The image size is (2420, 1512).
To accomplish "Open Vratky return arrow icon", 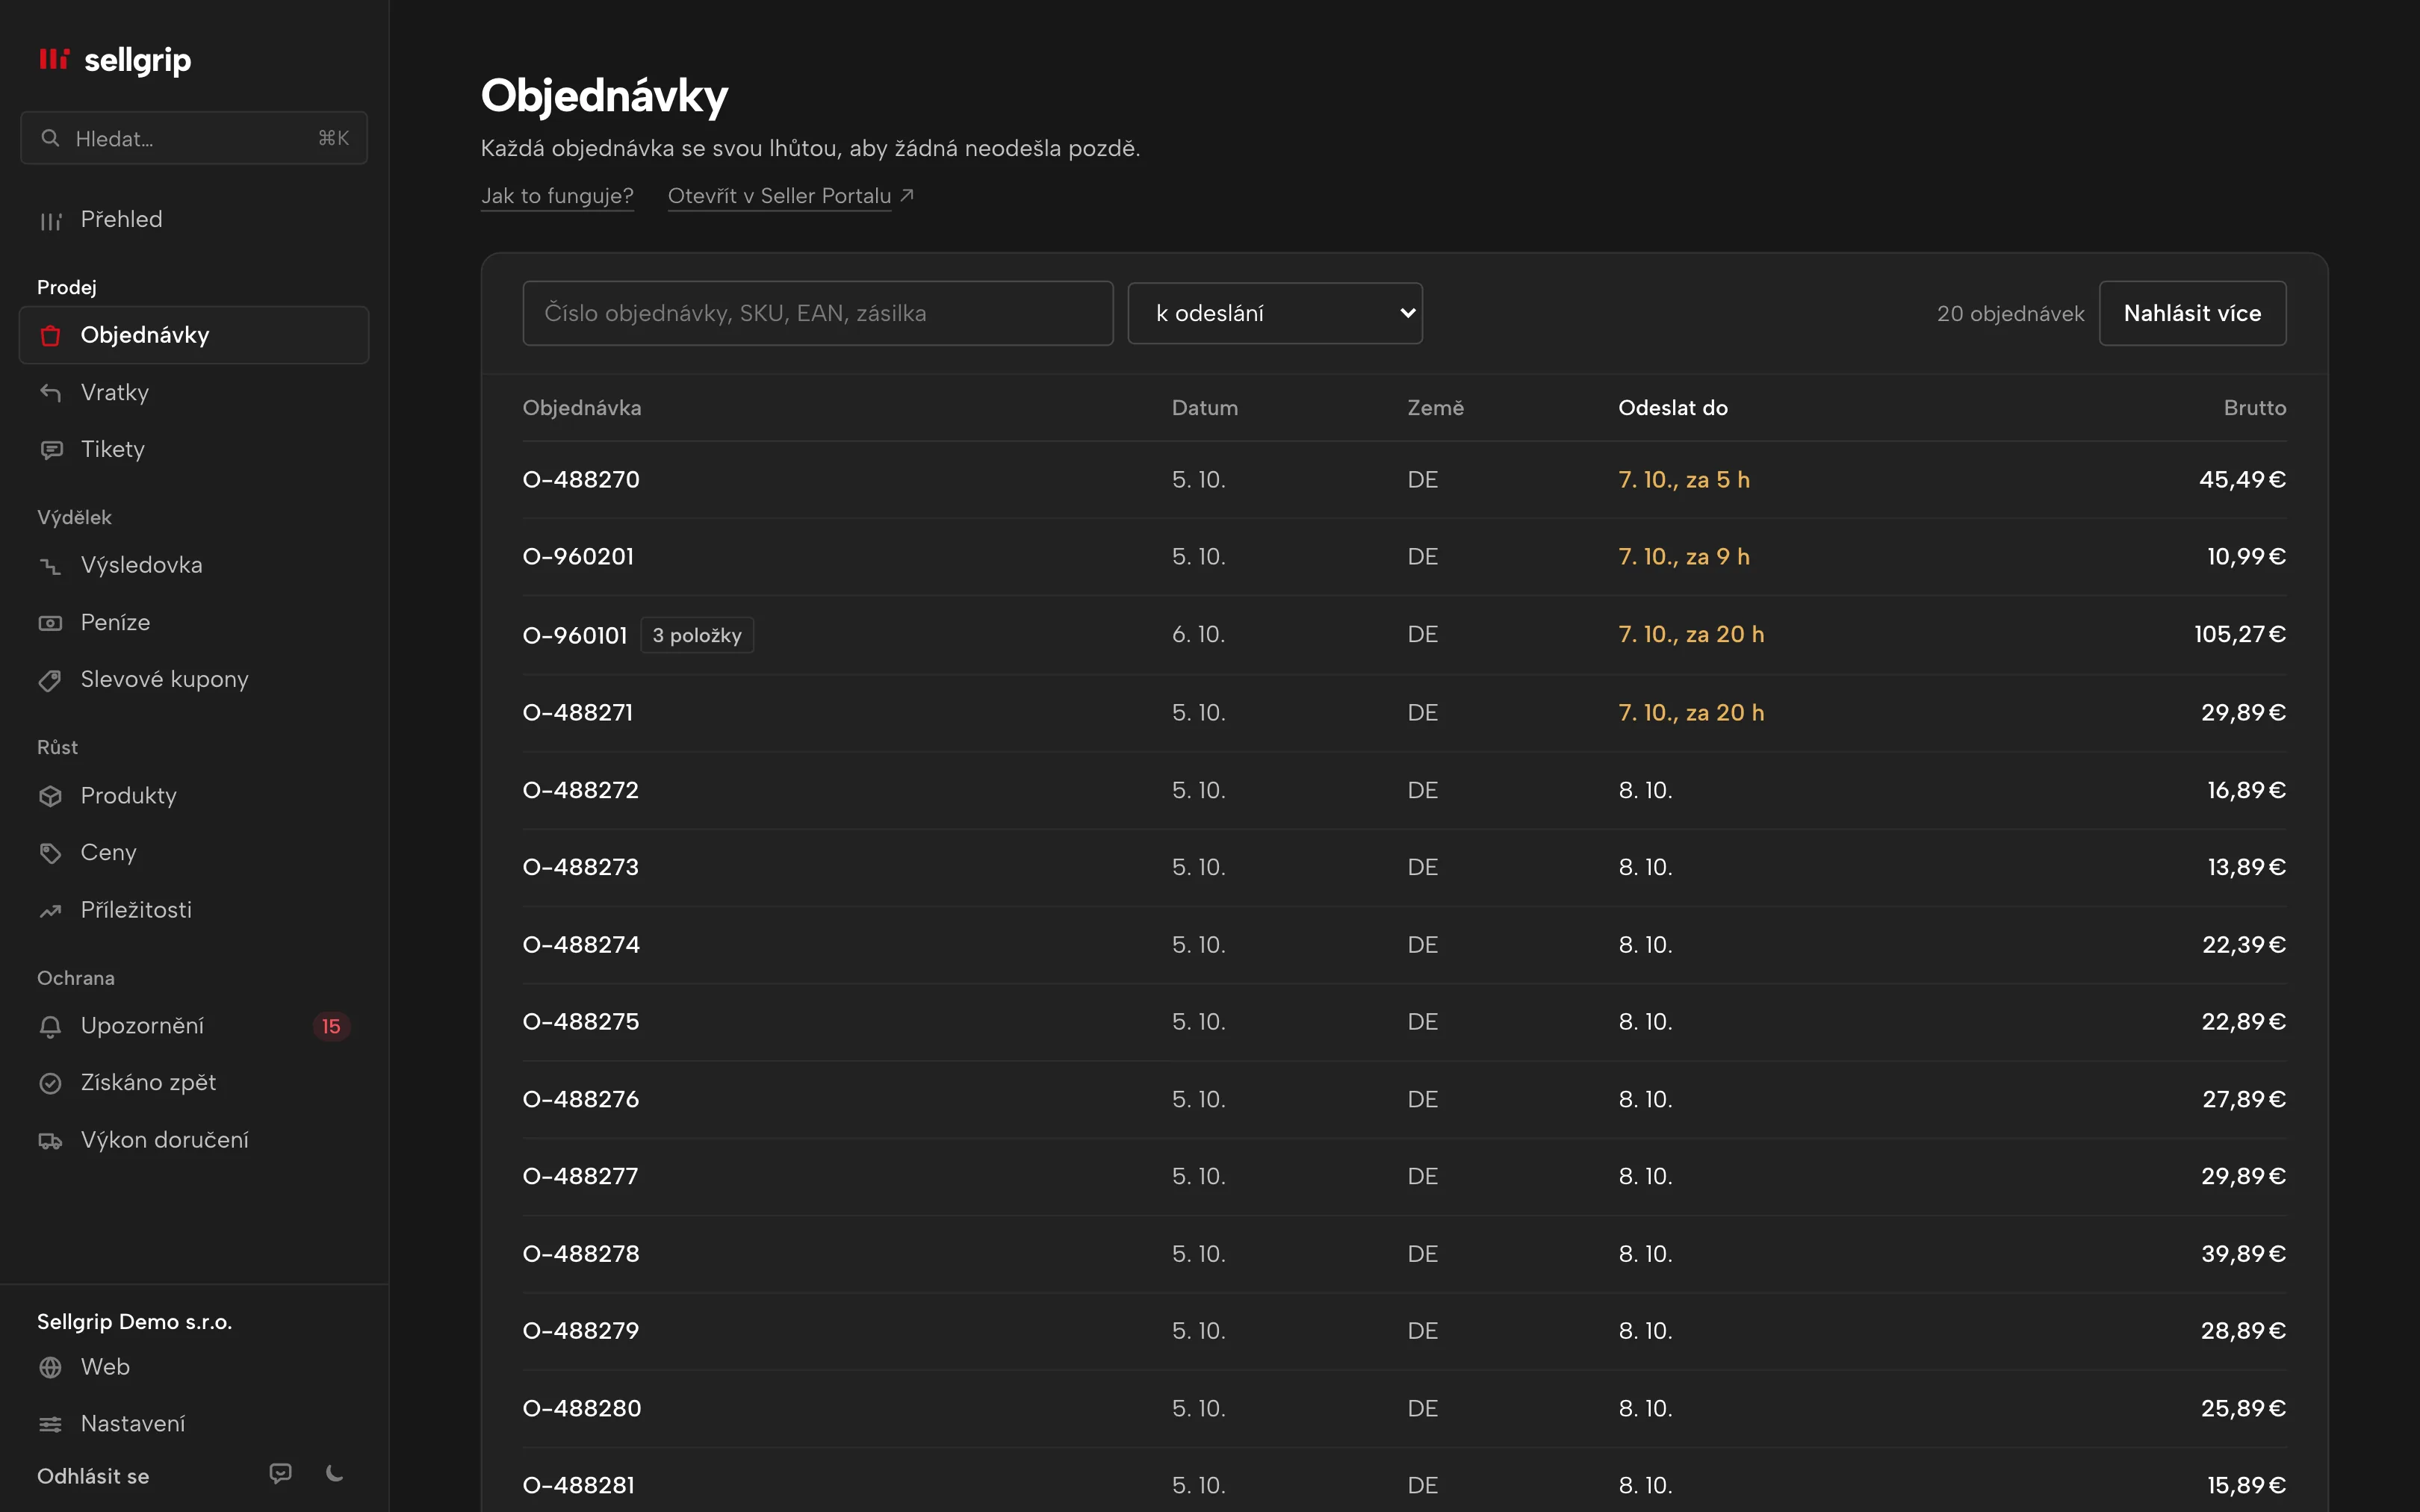I will tap(50, 392).
